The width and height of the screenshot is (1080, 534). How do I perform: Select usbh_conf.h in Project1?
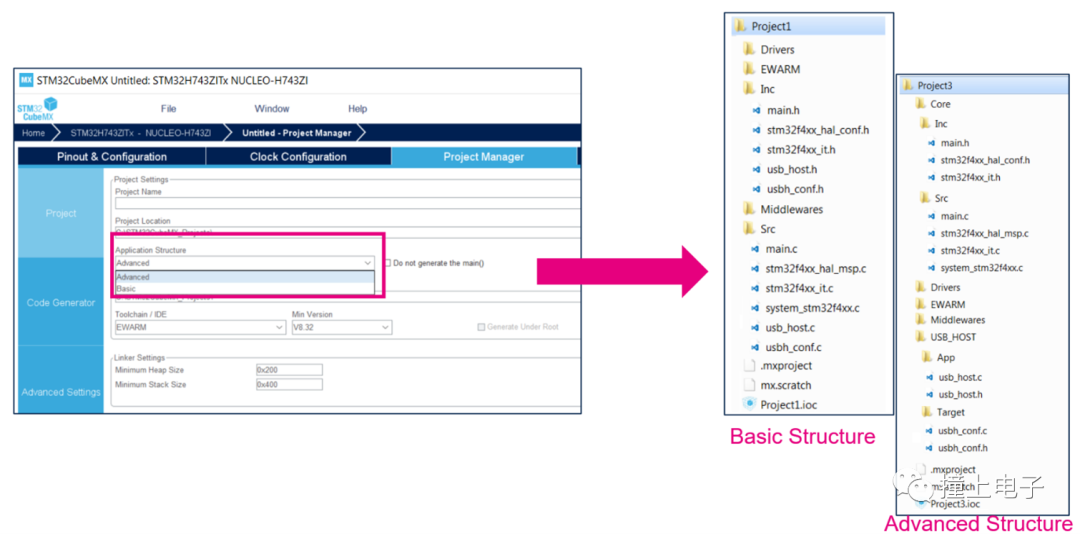795,189
